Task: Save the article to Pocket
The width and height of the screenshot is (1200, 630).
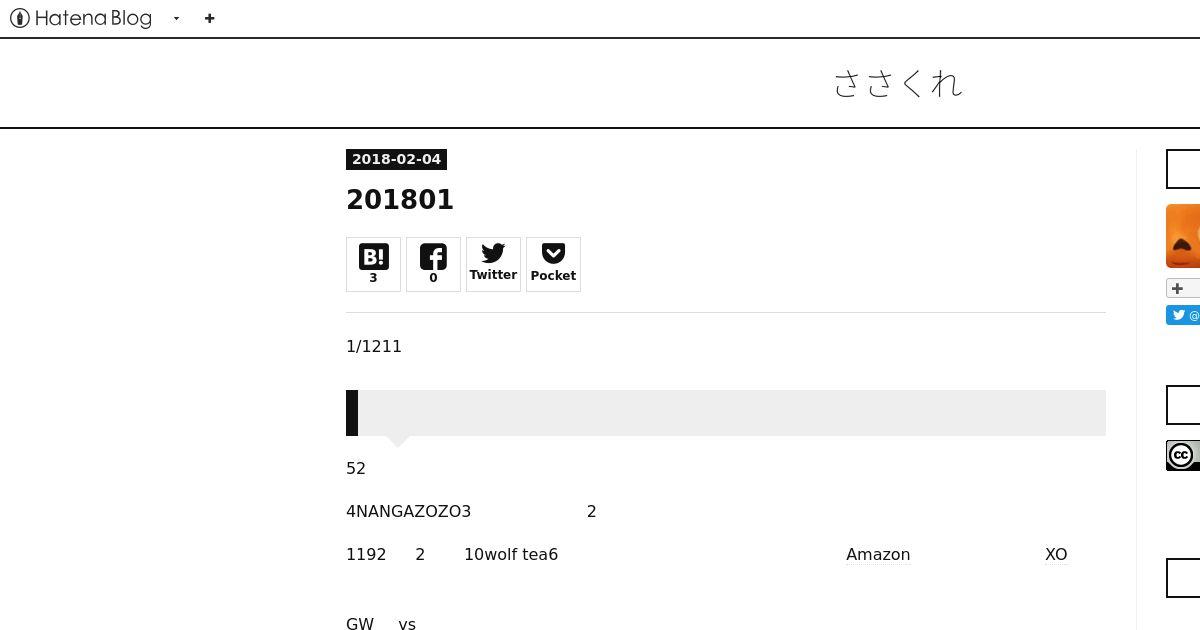Action: [x=553, y=264]
